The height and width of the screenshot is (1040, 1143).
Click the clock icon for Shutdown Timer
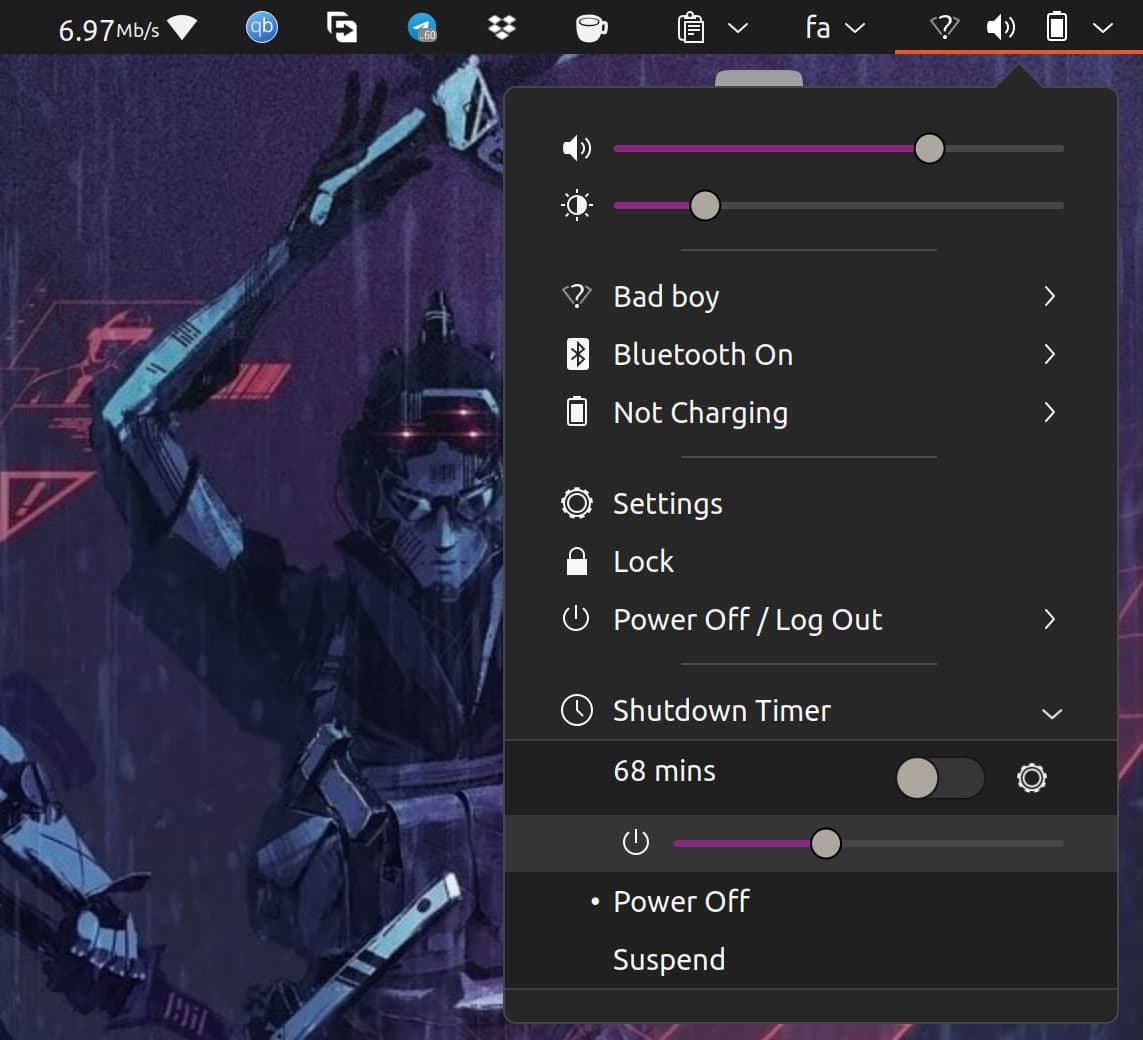click(577, 710)
